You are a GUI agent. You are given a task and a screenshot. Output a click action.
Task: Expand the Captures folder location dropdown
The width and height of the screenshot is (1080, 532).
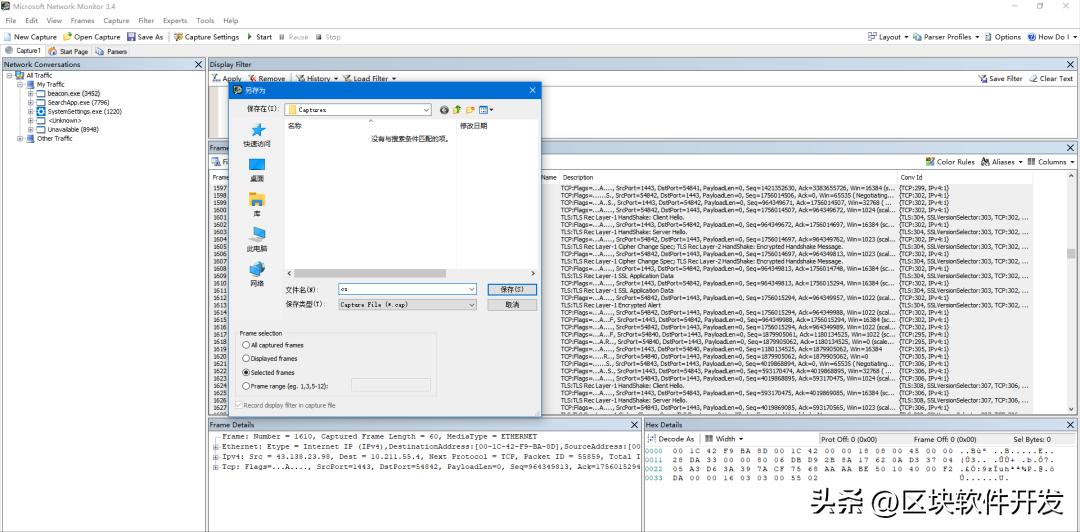tap(427, 110)
